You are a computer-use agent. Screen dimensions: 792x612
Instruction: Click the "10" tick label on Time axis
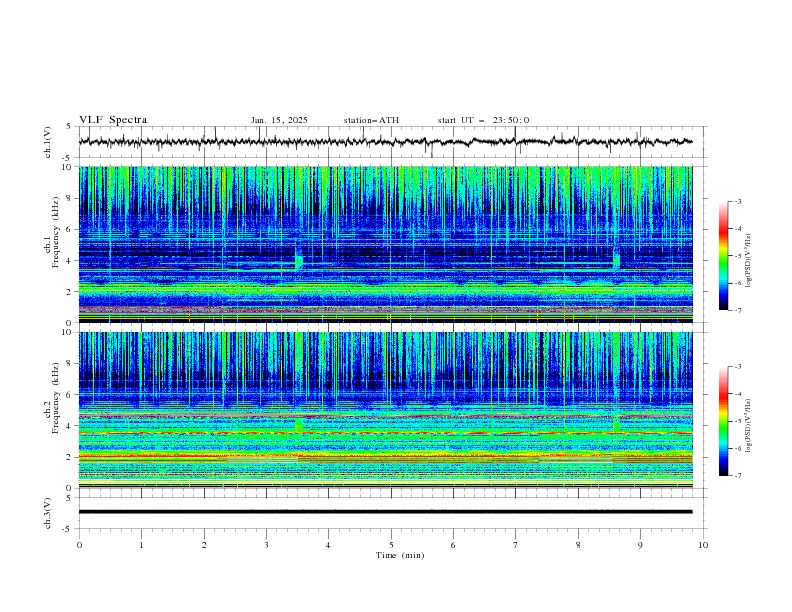pos(703,545)
